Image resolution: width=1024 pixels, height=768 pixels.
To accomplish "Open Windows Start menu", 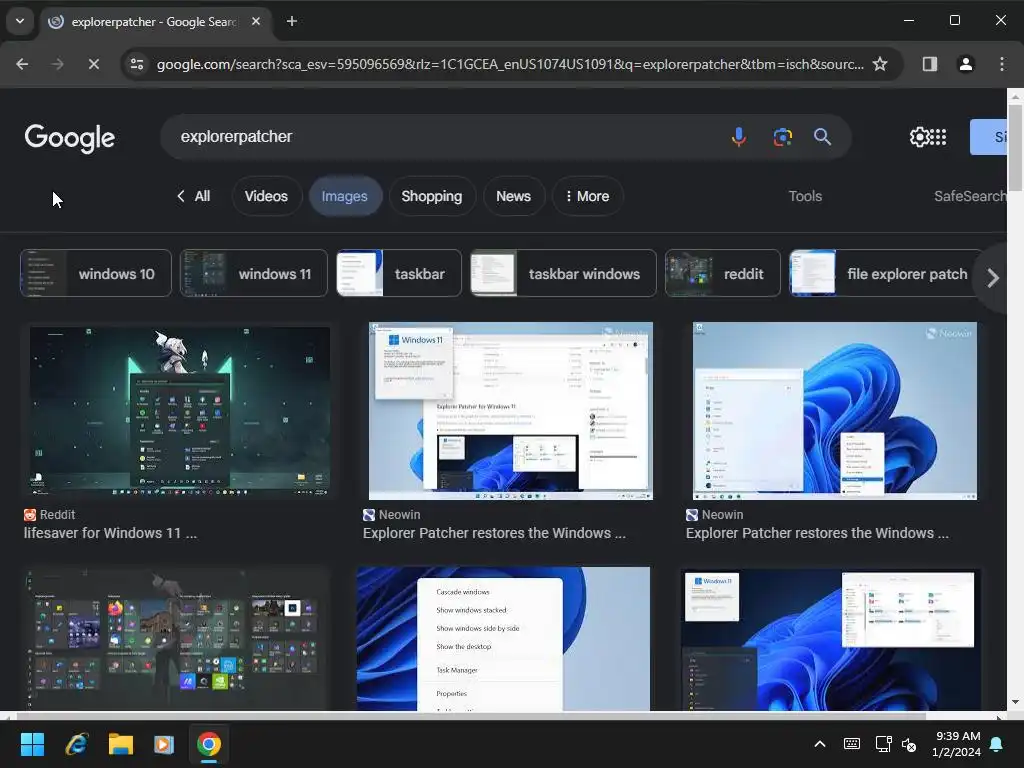I will pyautogui.click(x=32, y=744).
